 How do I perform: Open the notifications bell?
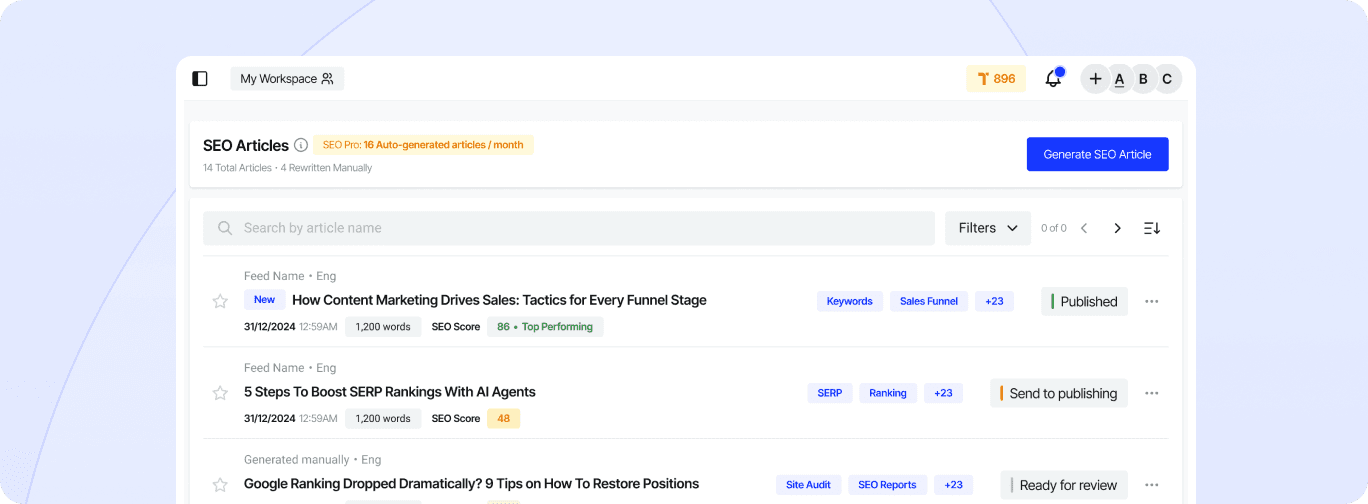(x=1053, y=78)
